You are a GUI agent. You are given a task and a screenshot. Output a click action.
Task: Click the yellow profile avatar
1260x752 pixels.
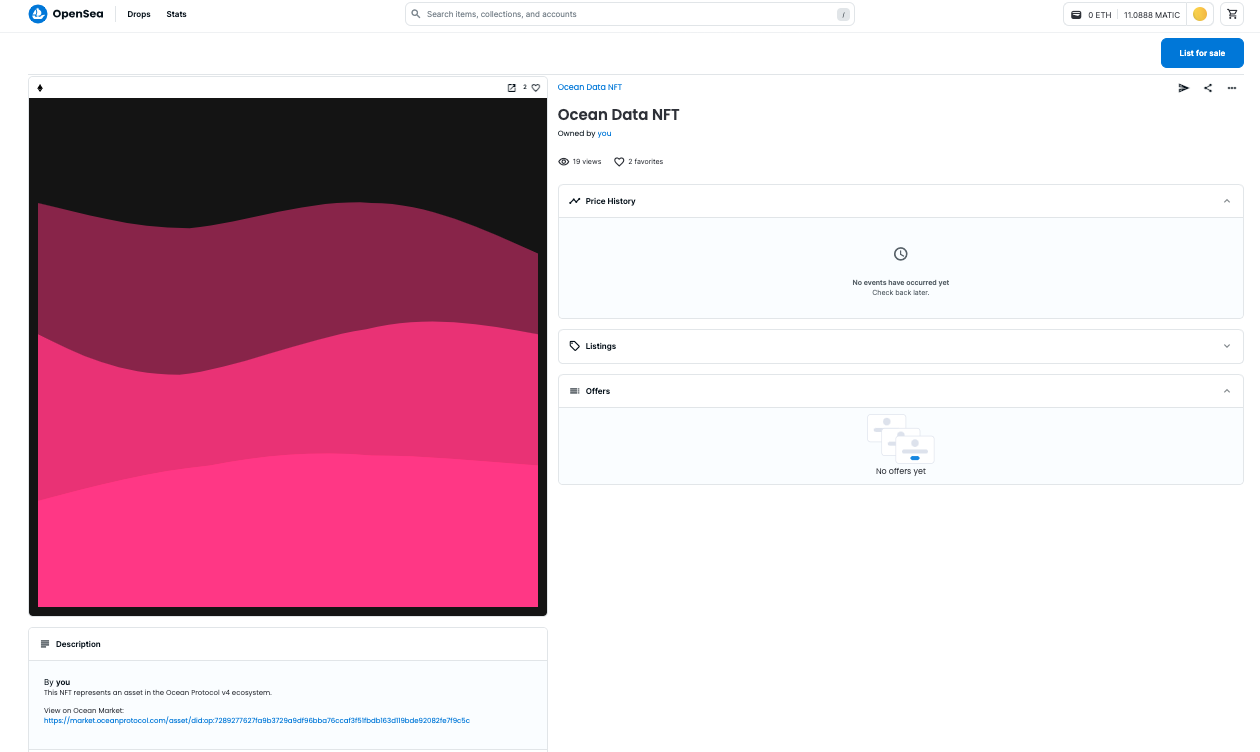click(1200, 14)
